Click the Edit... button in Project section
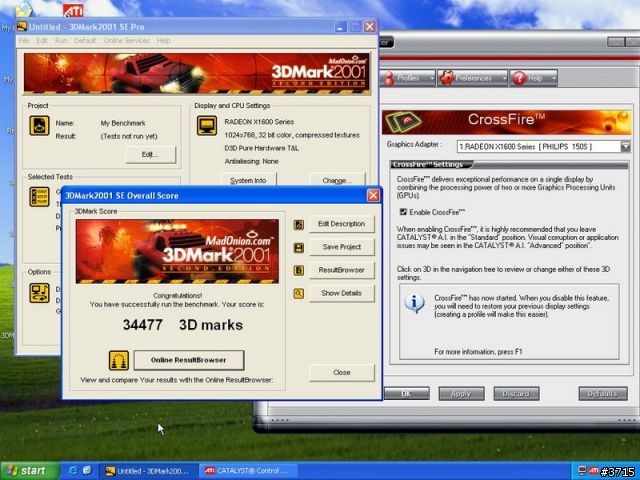The width and height of the screenshot is (640, 480). pos(151,155)
